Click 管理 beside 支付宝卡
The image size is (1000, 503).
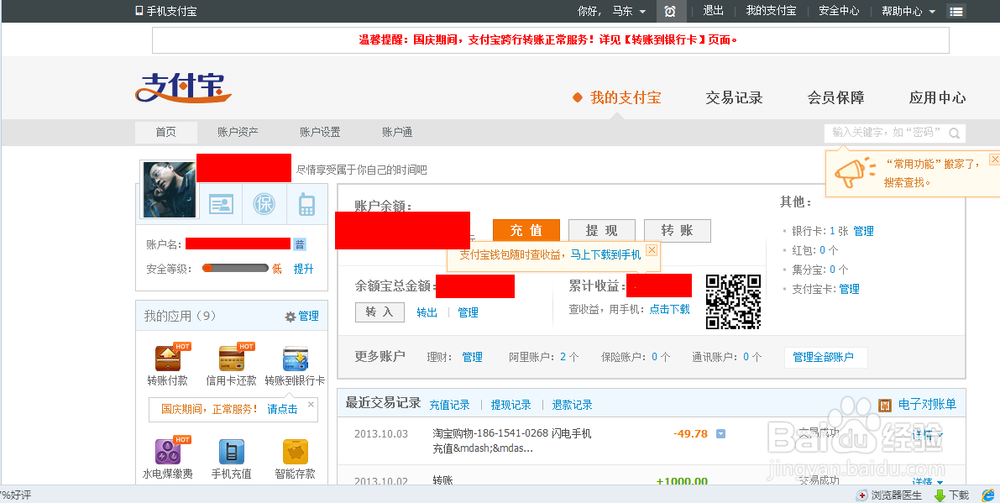[x=849, y=289]
